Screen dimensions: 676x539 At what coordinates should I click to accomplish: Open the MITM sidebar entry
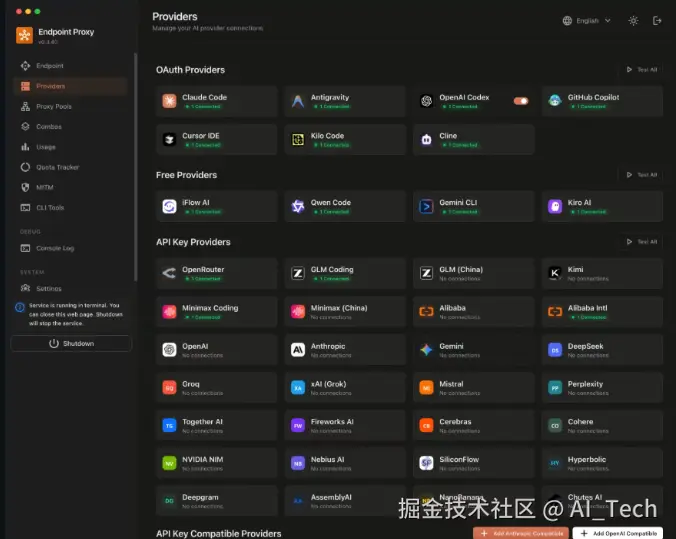pyautogui.click(x=70, y=187)
